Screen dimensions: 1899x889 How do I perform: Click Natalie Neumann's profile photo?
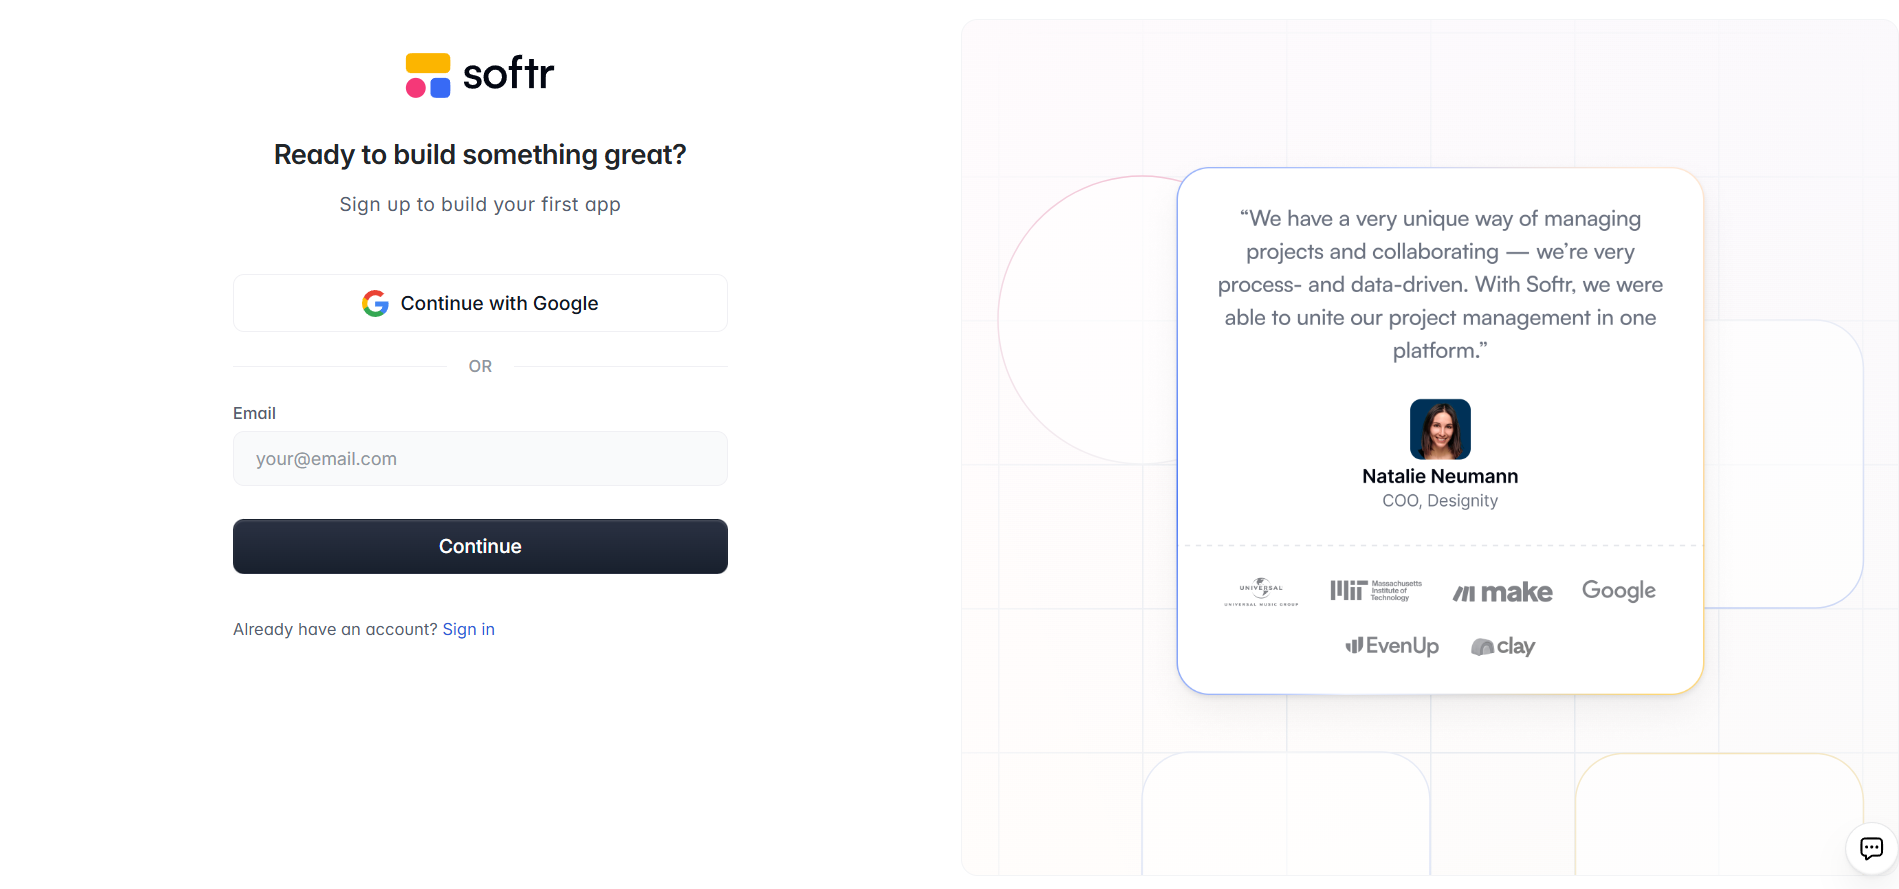[x=1440, y=429]
